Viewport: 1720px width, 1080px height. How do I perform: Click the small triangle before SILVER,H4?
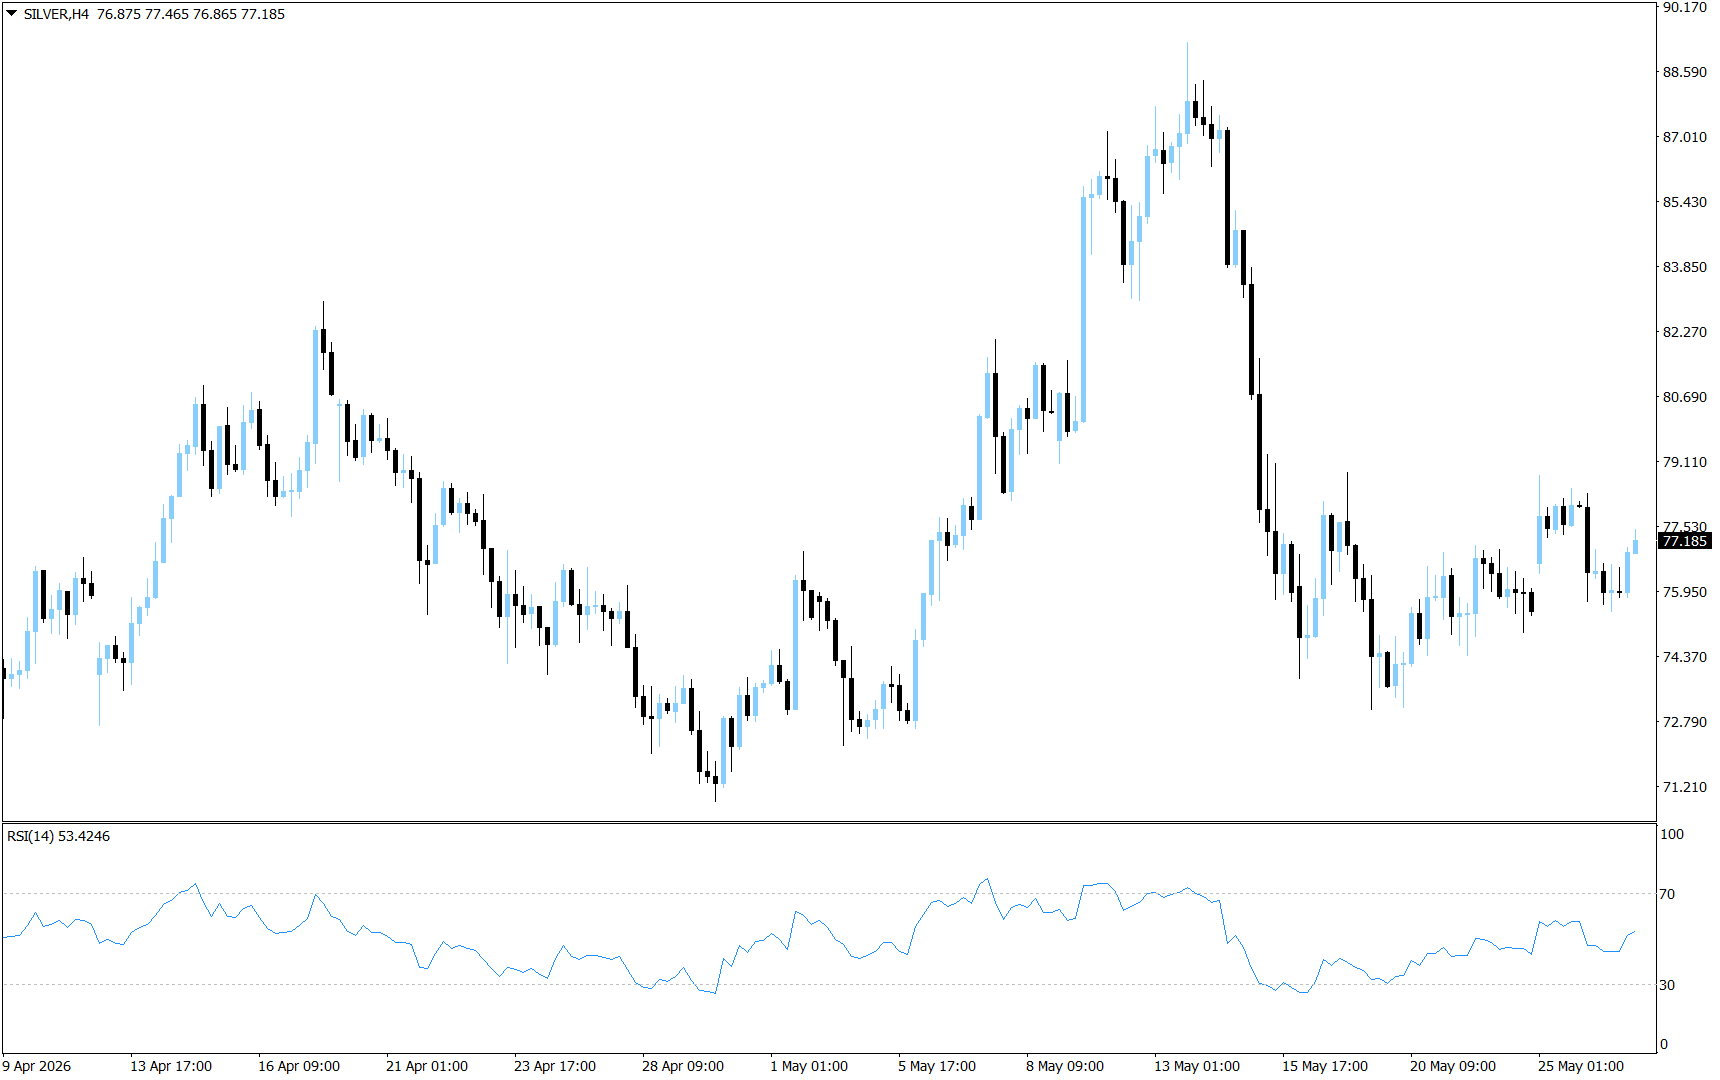click(x=12, y=14)
